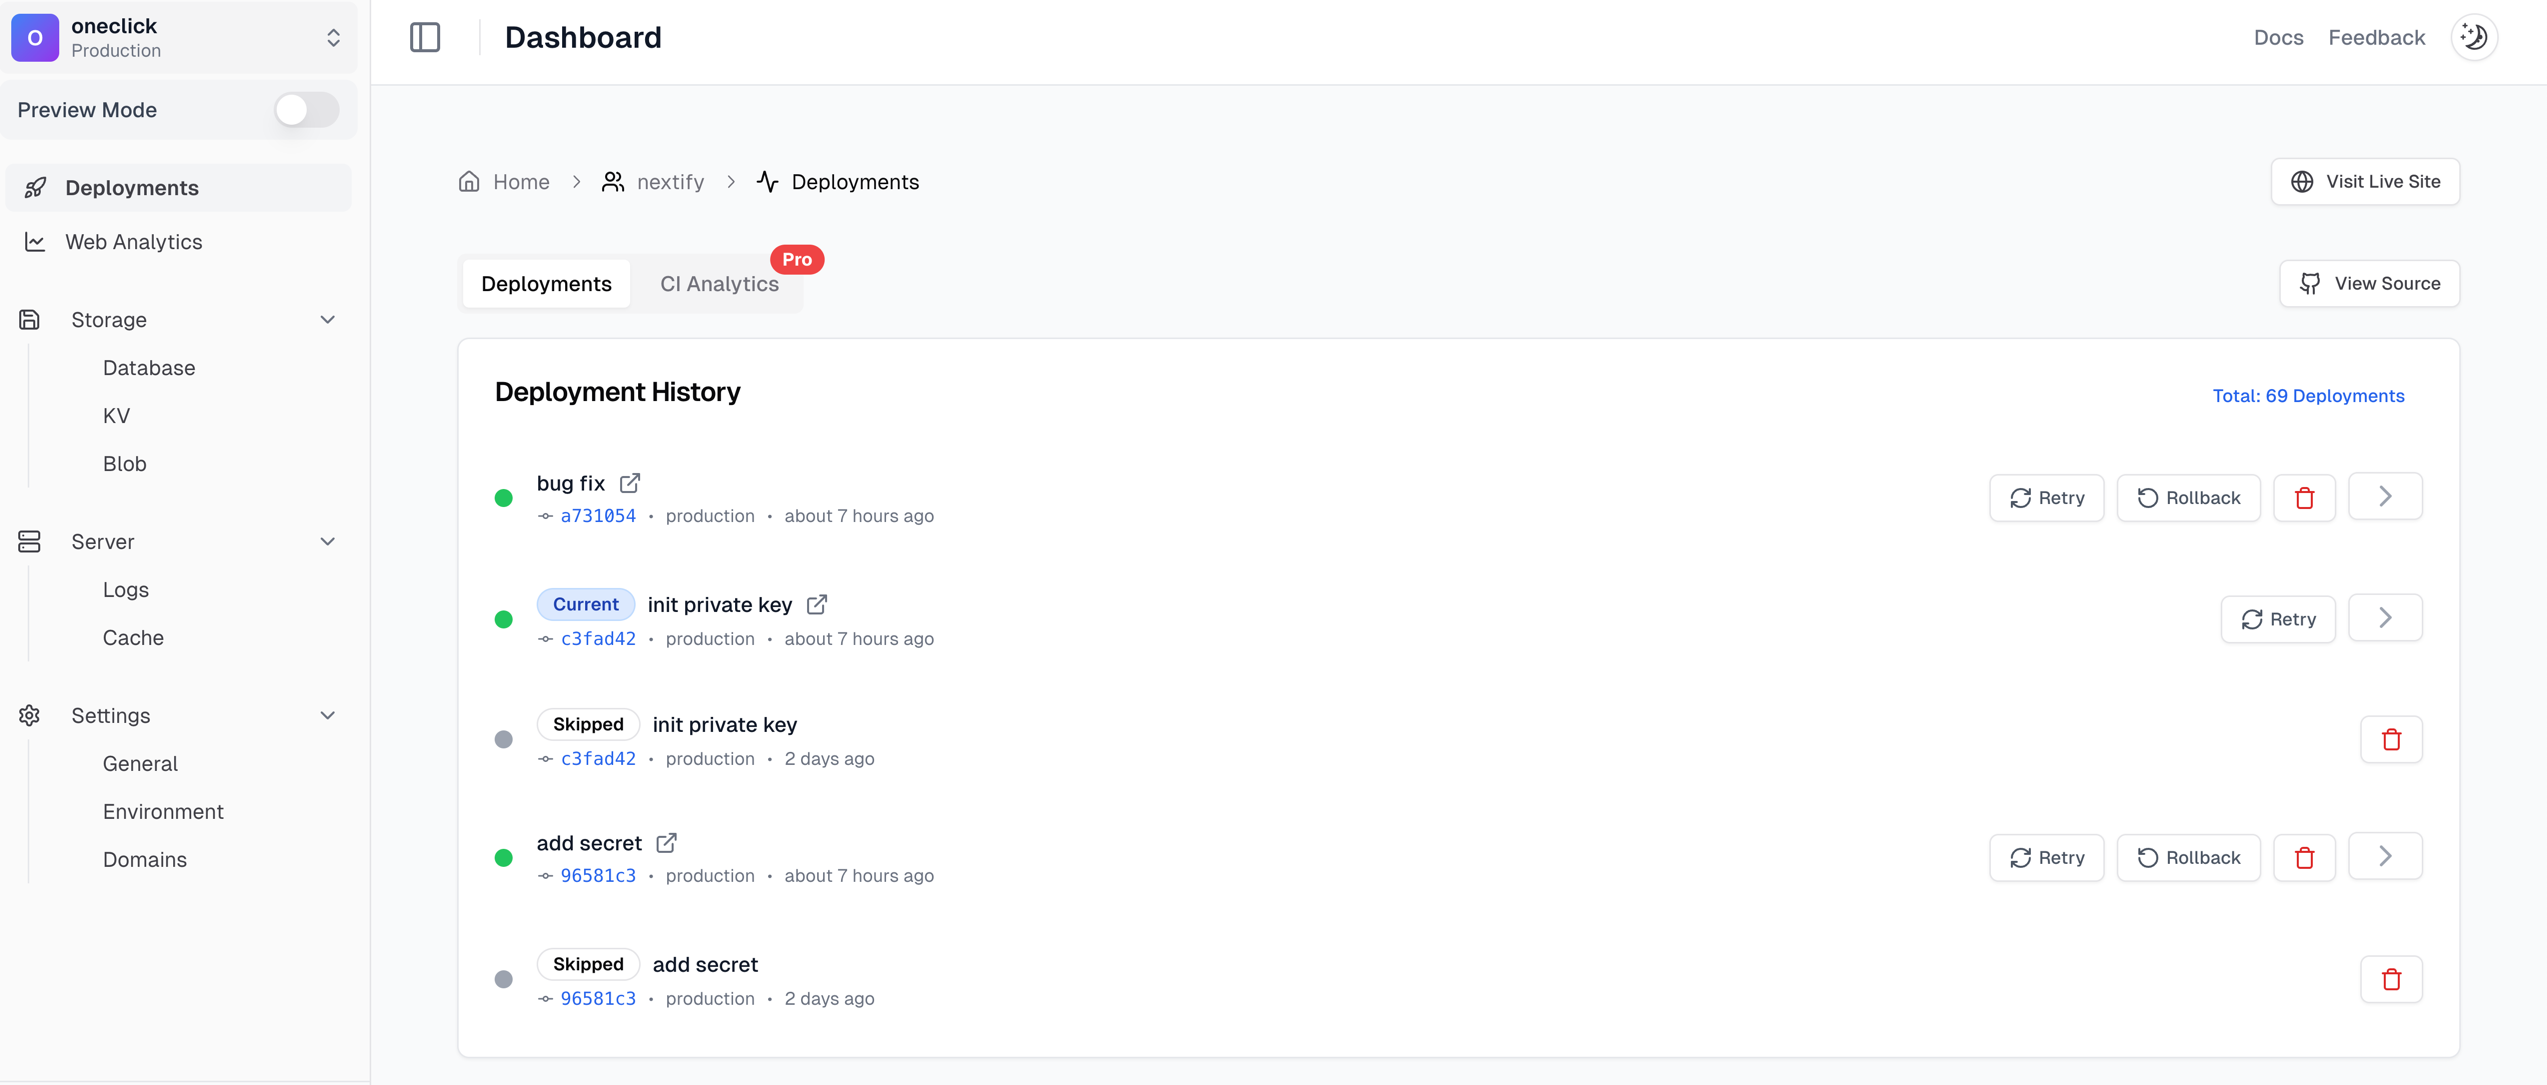Open Web Analytics in the sidebar
Viewport: 2547px width, 1085px height.
pos(134,242)
